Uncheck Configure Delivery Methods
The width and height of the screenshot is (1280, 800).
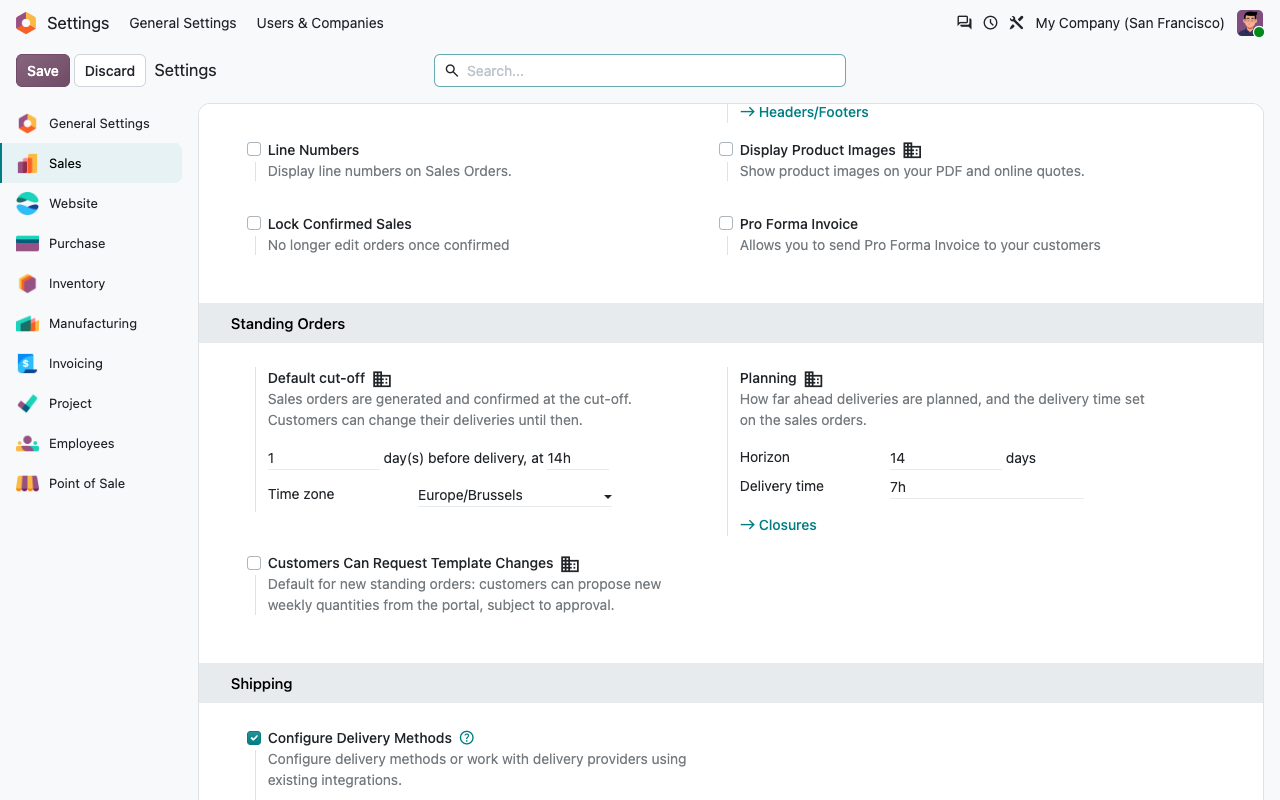pos(254,738)
